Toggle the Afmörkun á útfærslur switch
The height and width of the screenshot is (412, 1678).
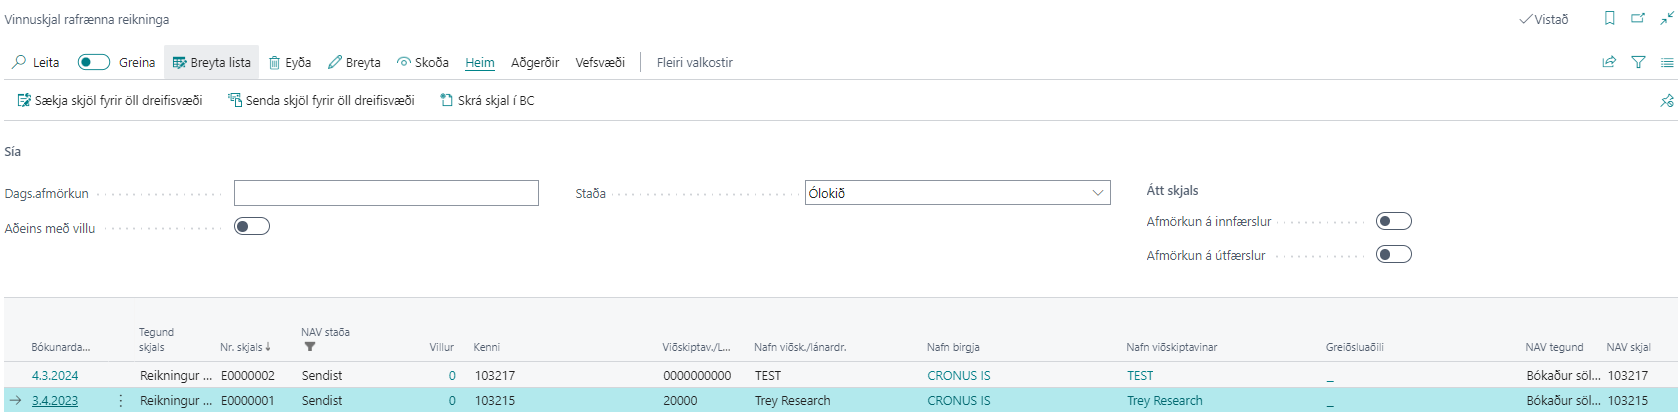[x=1393, y=254]
